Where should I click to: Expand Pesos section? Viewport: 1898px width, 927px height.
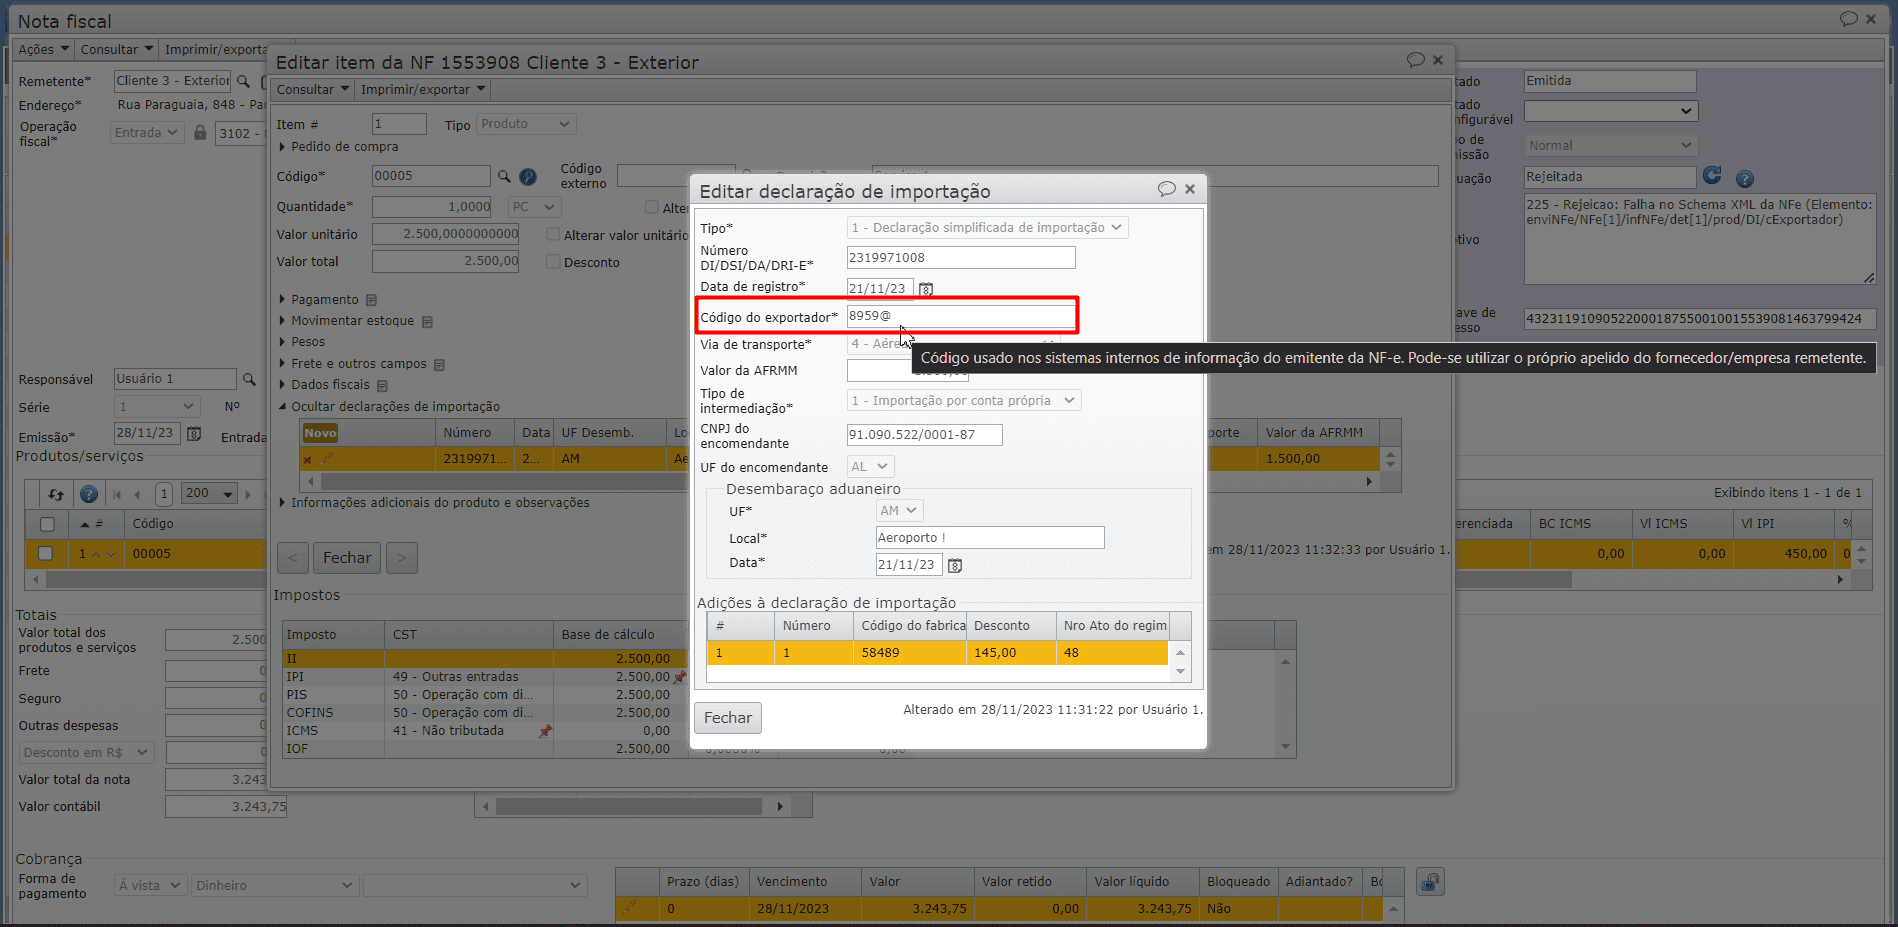[x=301, y=342]
